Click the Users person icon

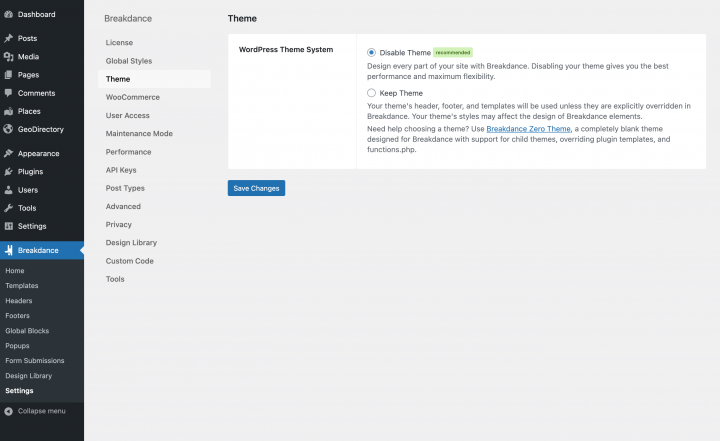click(x=9, y=190)
